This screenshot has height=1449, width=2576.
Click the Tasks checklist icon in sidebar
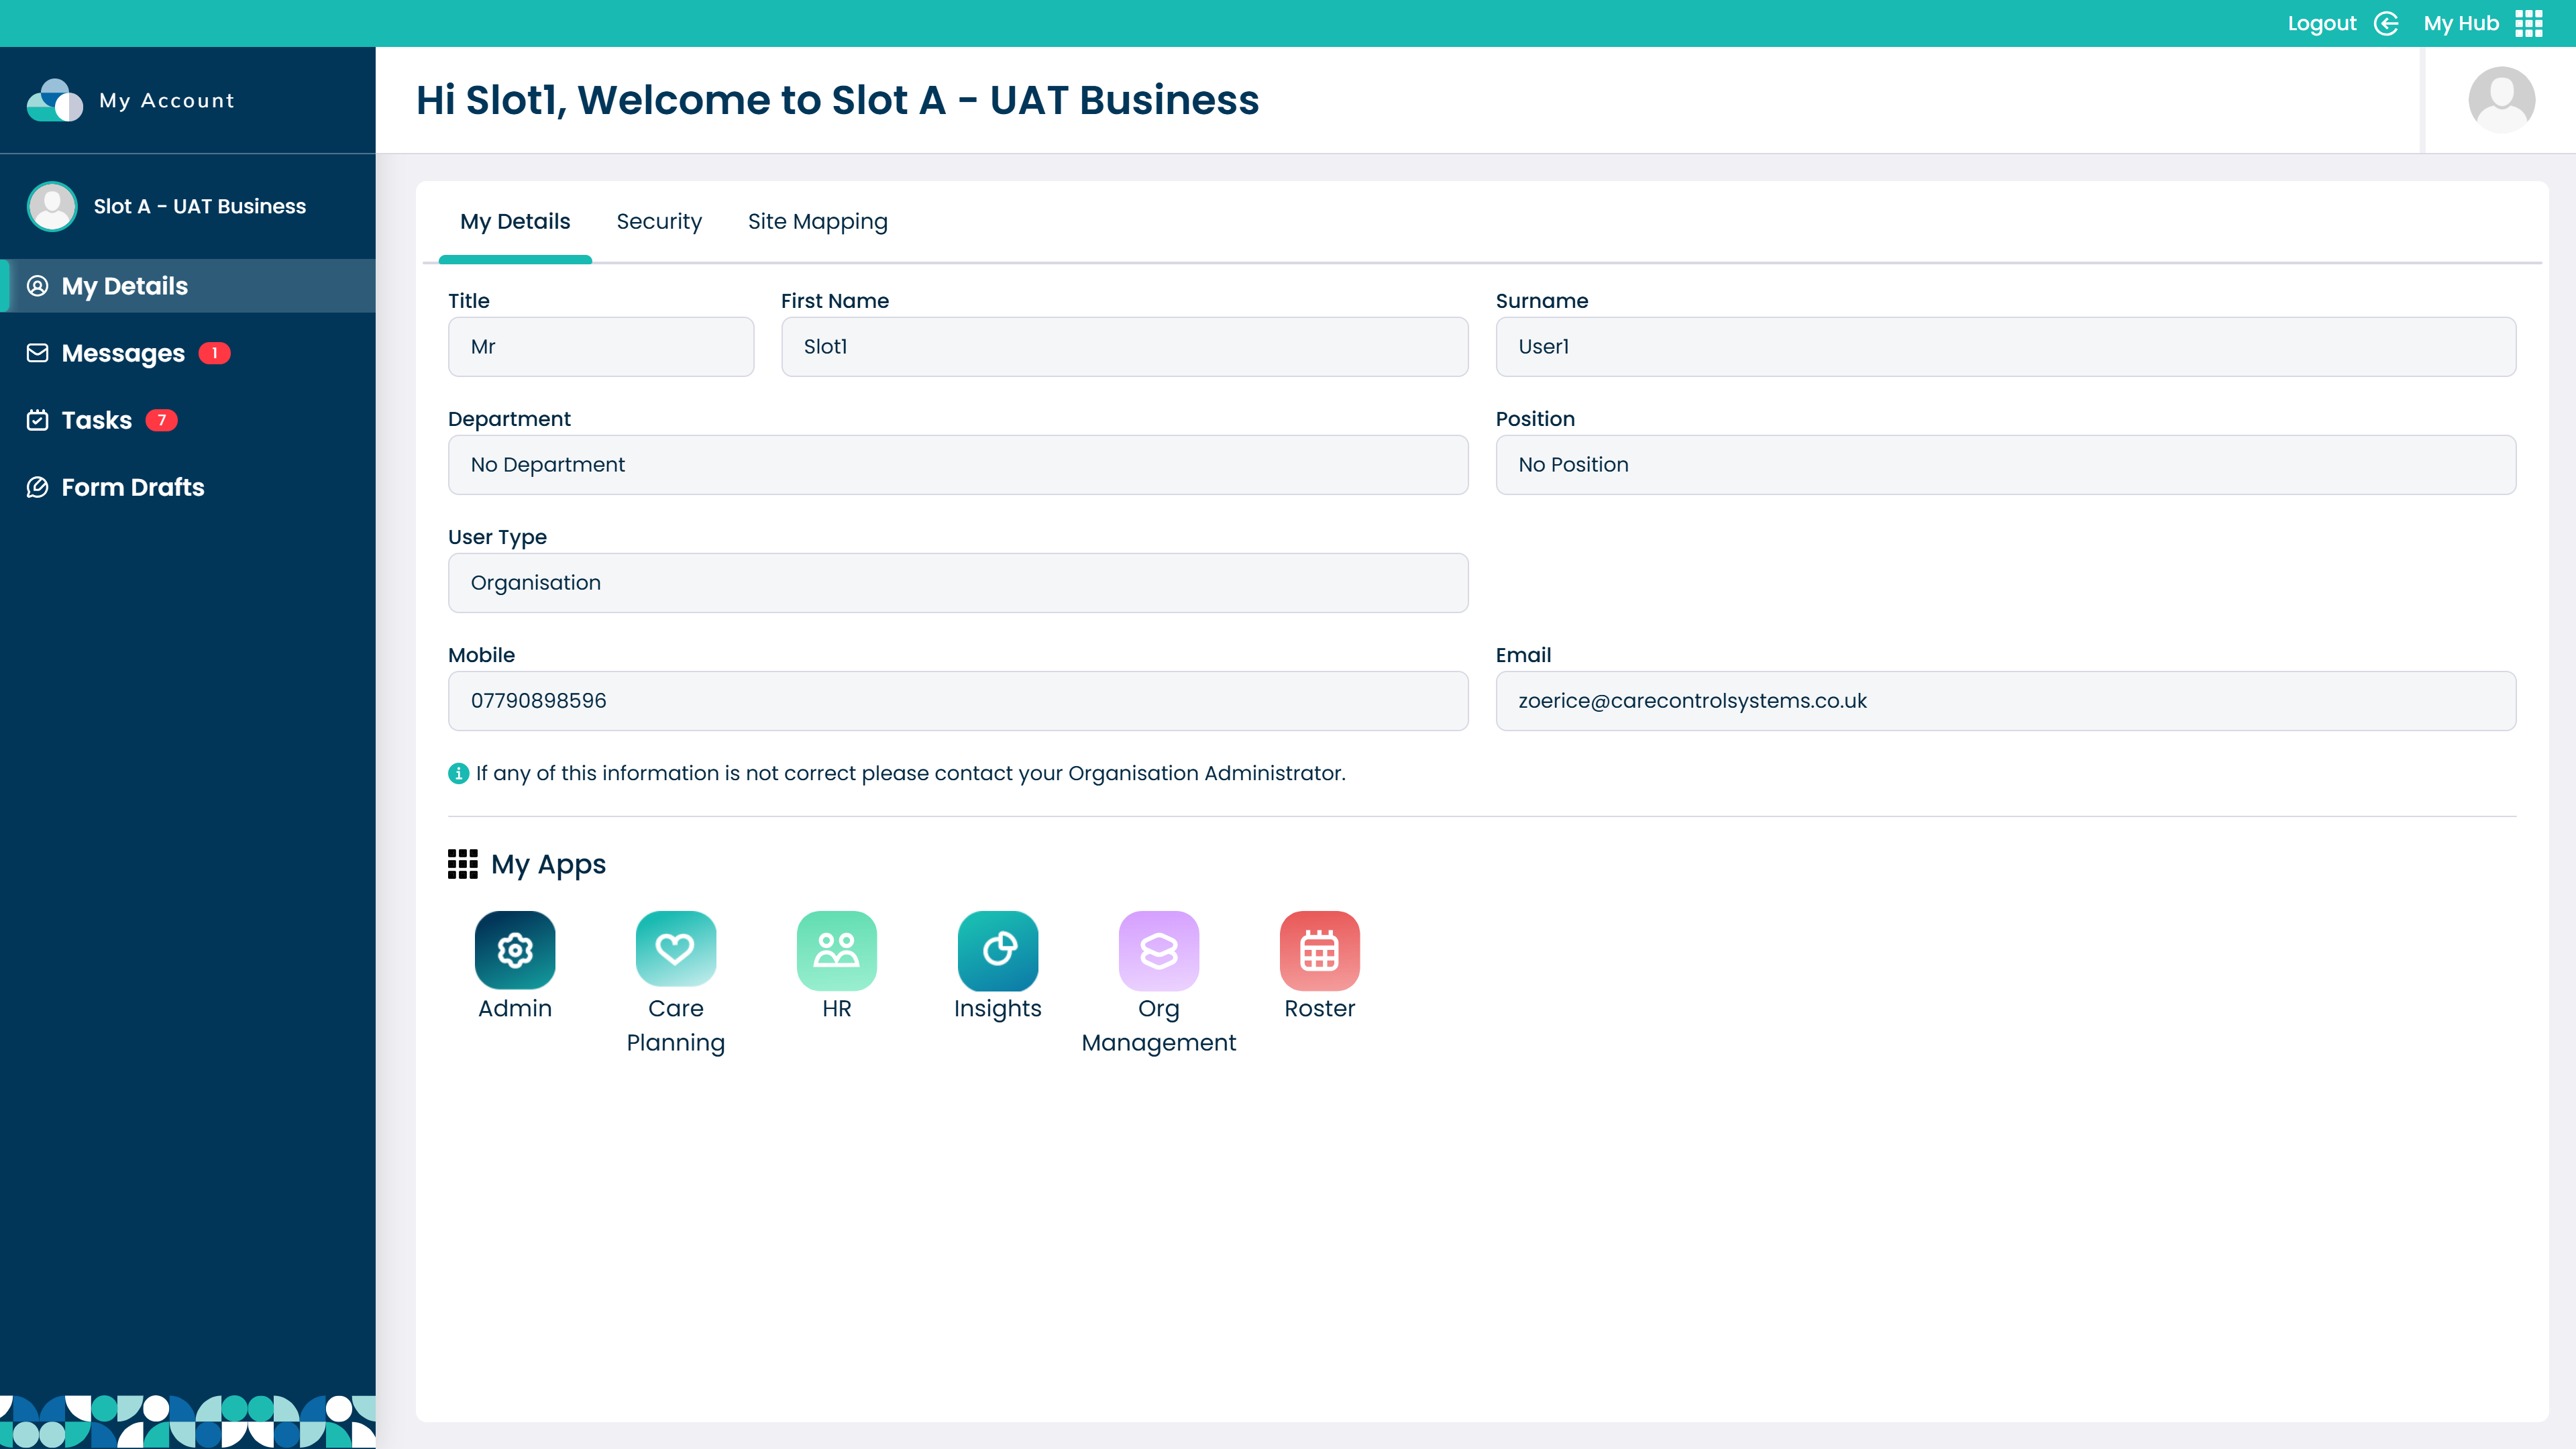point(37,420)
